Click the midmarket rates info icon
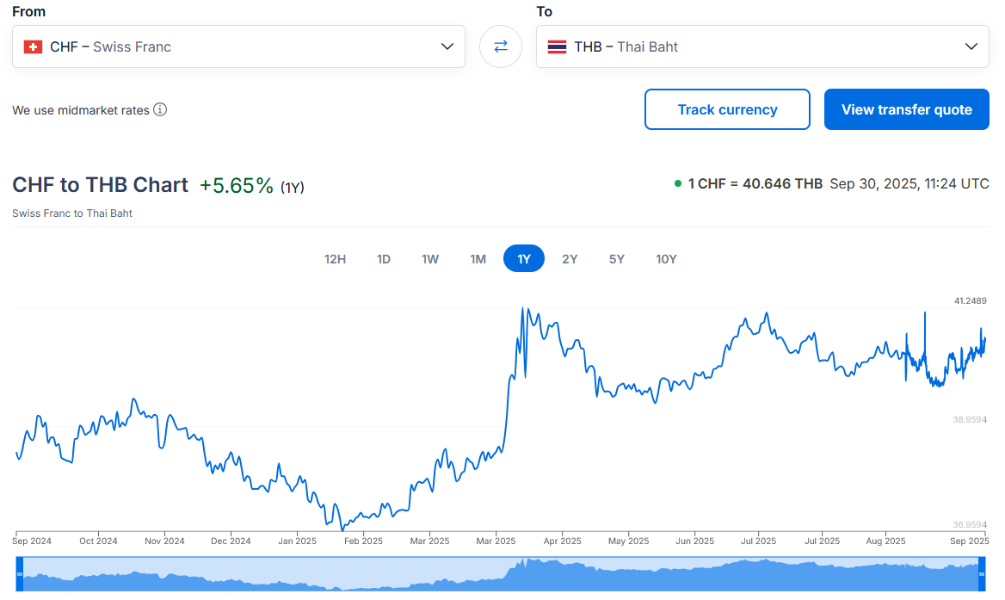Screen dimensions: 1005x600 160,110
